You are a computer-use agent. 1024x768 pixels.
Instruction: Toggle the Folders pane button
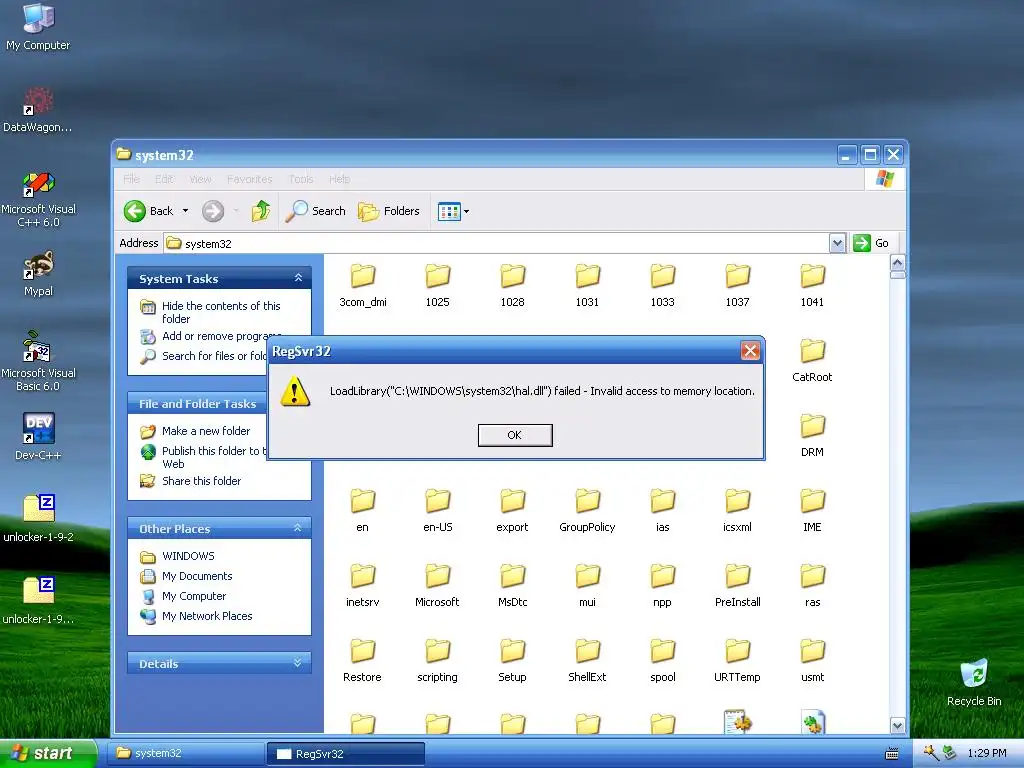pos(389,211)
